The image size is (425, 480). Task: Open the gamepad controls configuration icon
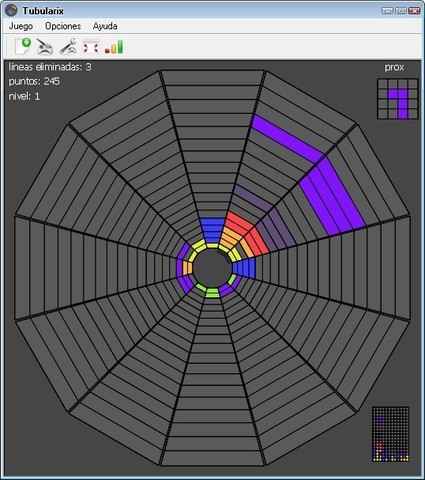(45, 46)
